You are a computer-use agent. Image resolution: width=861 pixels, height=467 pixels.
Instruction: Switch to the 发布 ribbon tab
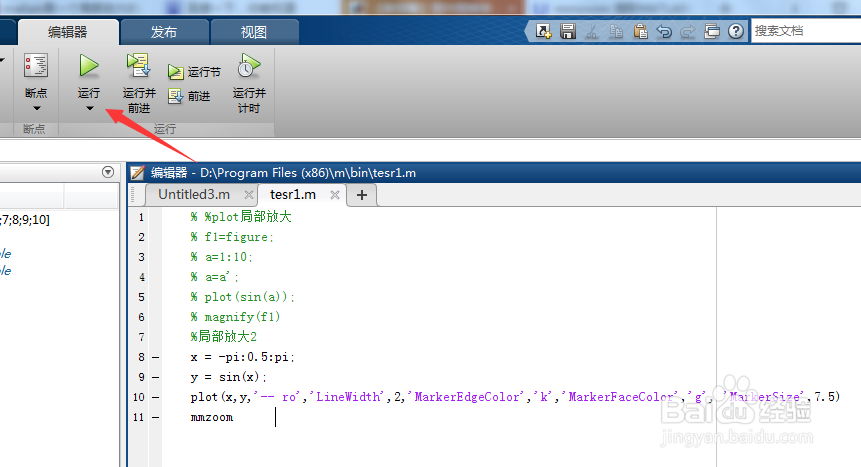coord(164,32)
